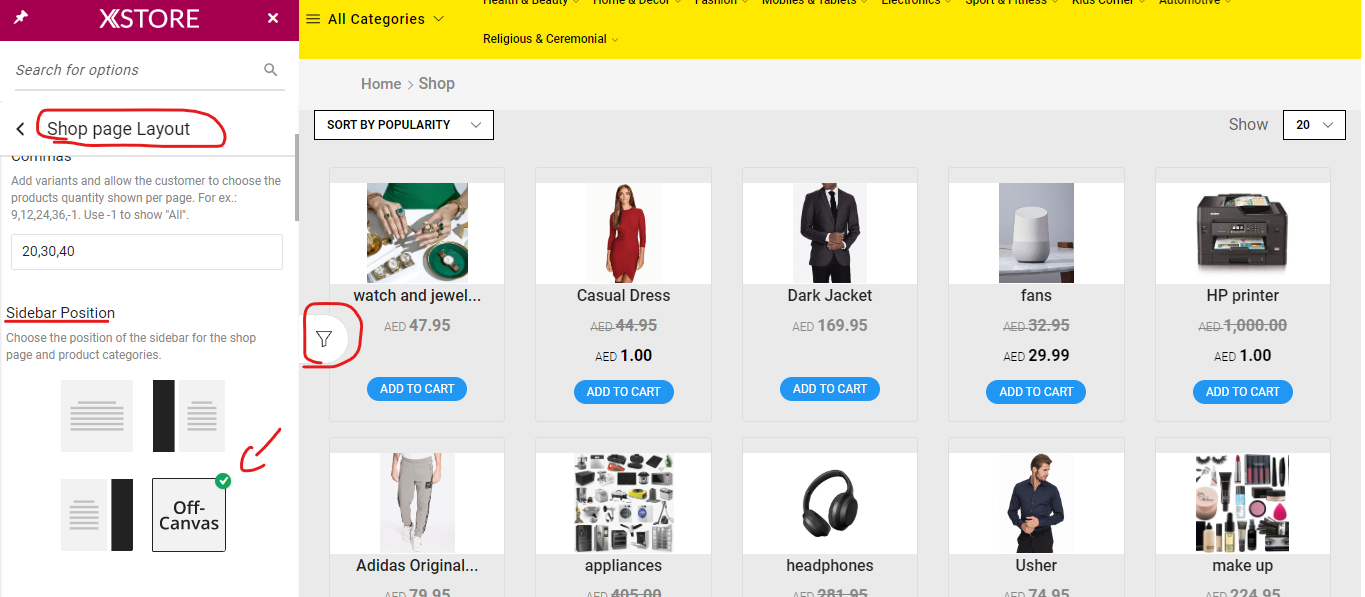Add Casual Dress to cart
Image resolution: width=1365 pixels, height=597 pixels.
click(x=624, y=392)
